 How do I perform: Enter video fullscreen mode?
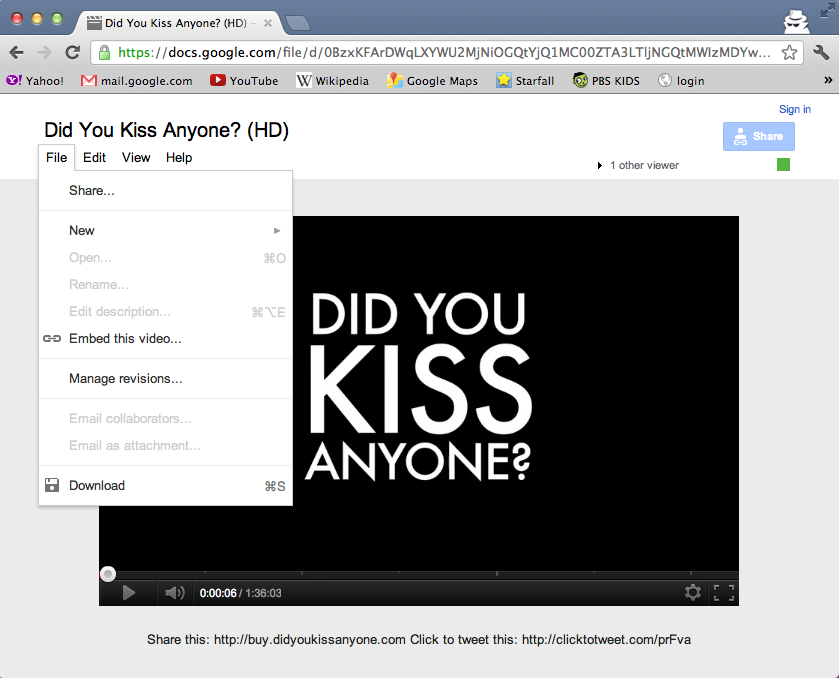pos(724,592)
